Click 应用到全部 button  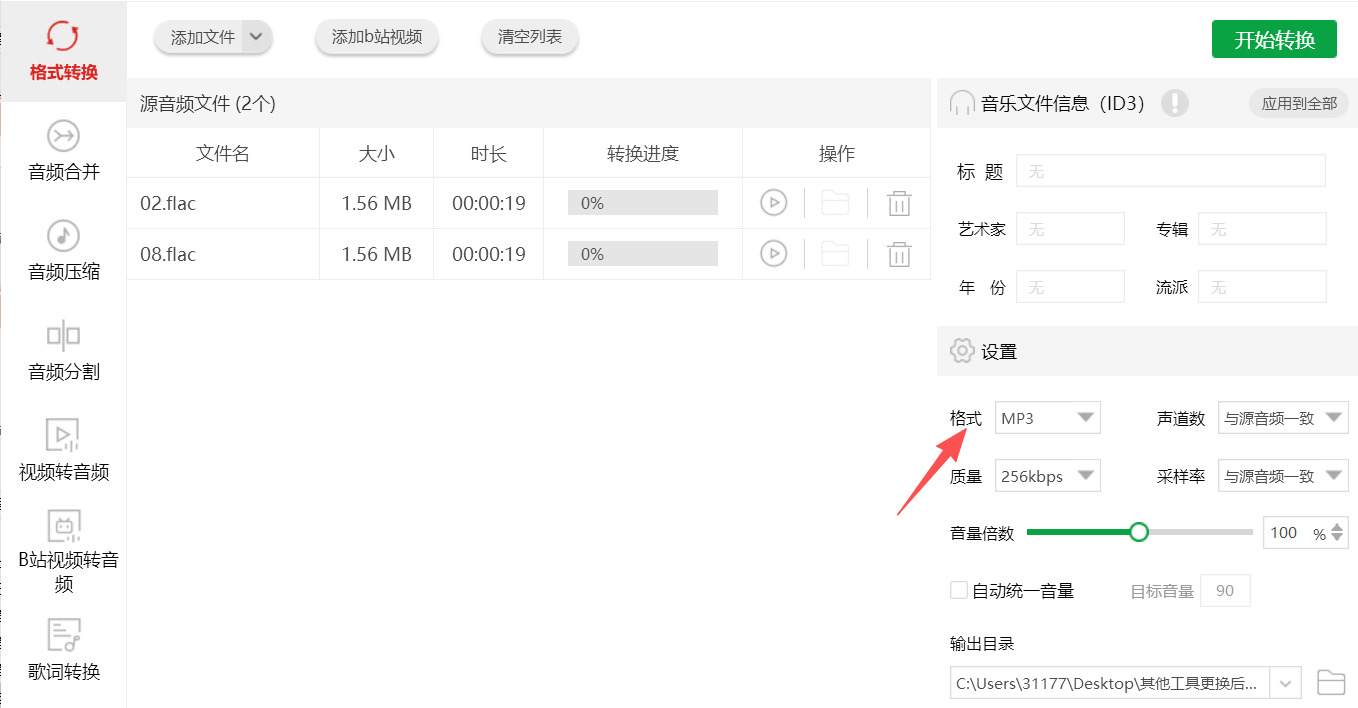(1299, 103)
